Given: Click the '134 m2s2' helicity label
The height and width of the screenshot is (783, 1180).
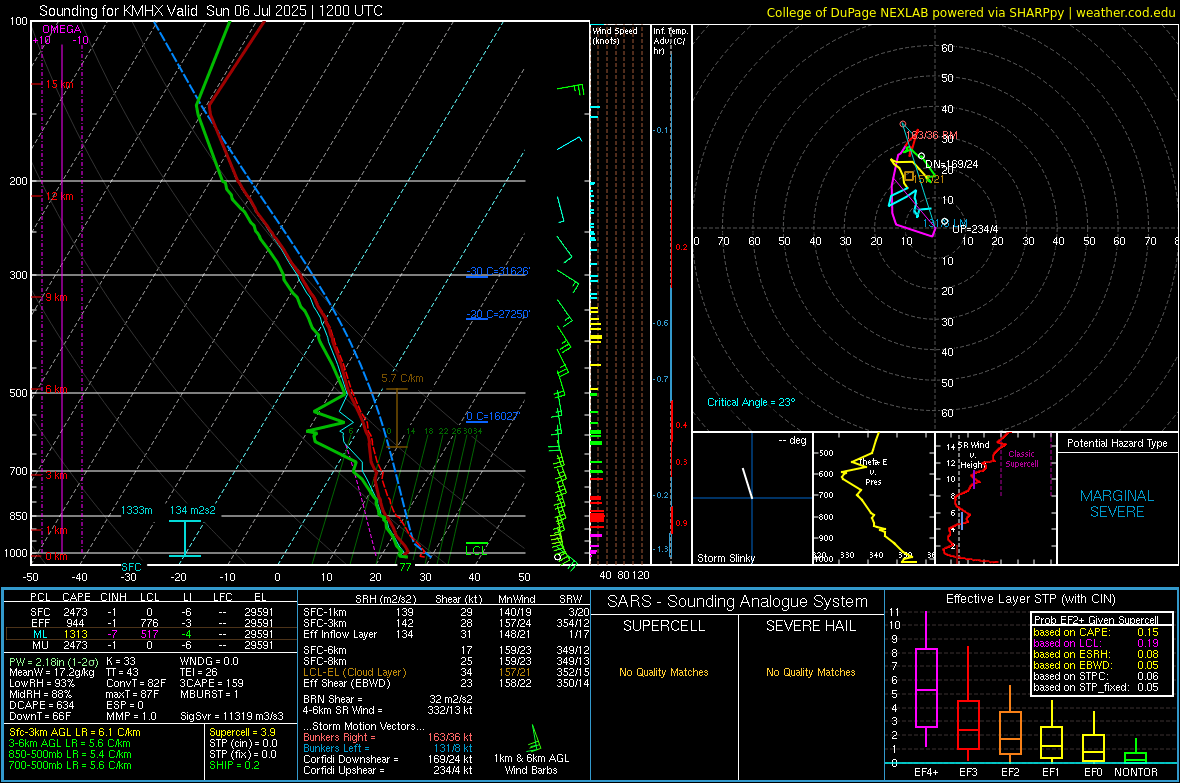Looking at the screenshot, I should 193,510.
